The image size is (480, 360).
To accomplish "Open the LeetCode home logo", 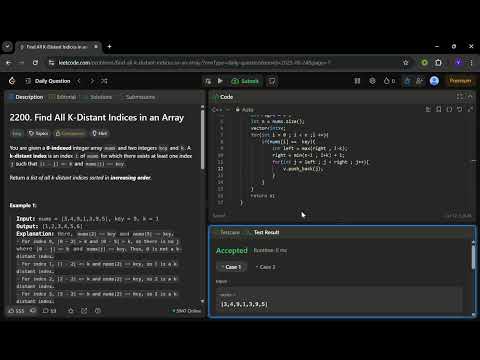I will click(12, 81).
